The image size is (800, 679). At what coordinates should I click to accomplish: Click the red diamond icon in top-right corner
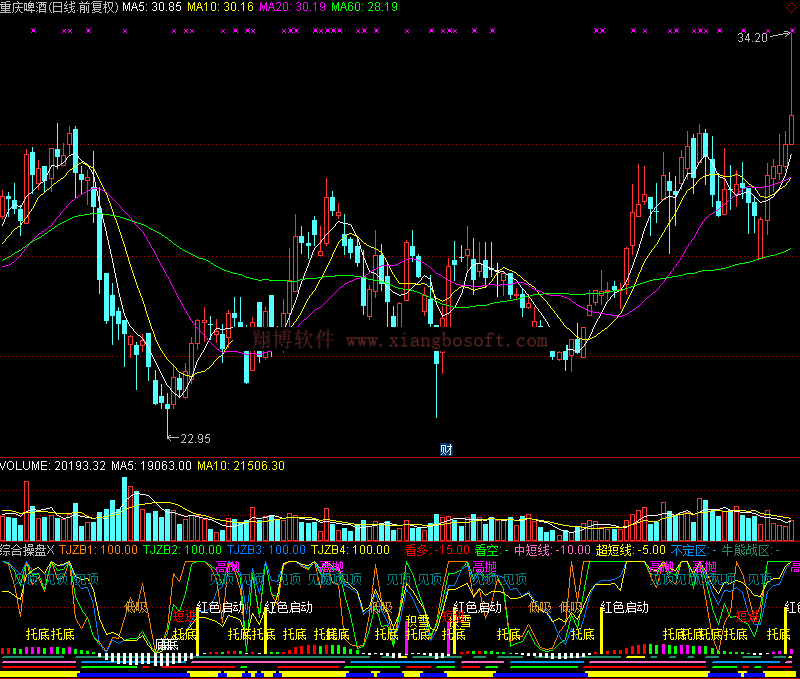tap(790, 8)
